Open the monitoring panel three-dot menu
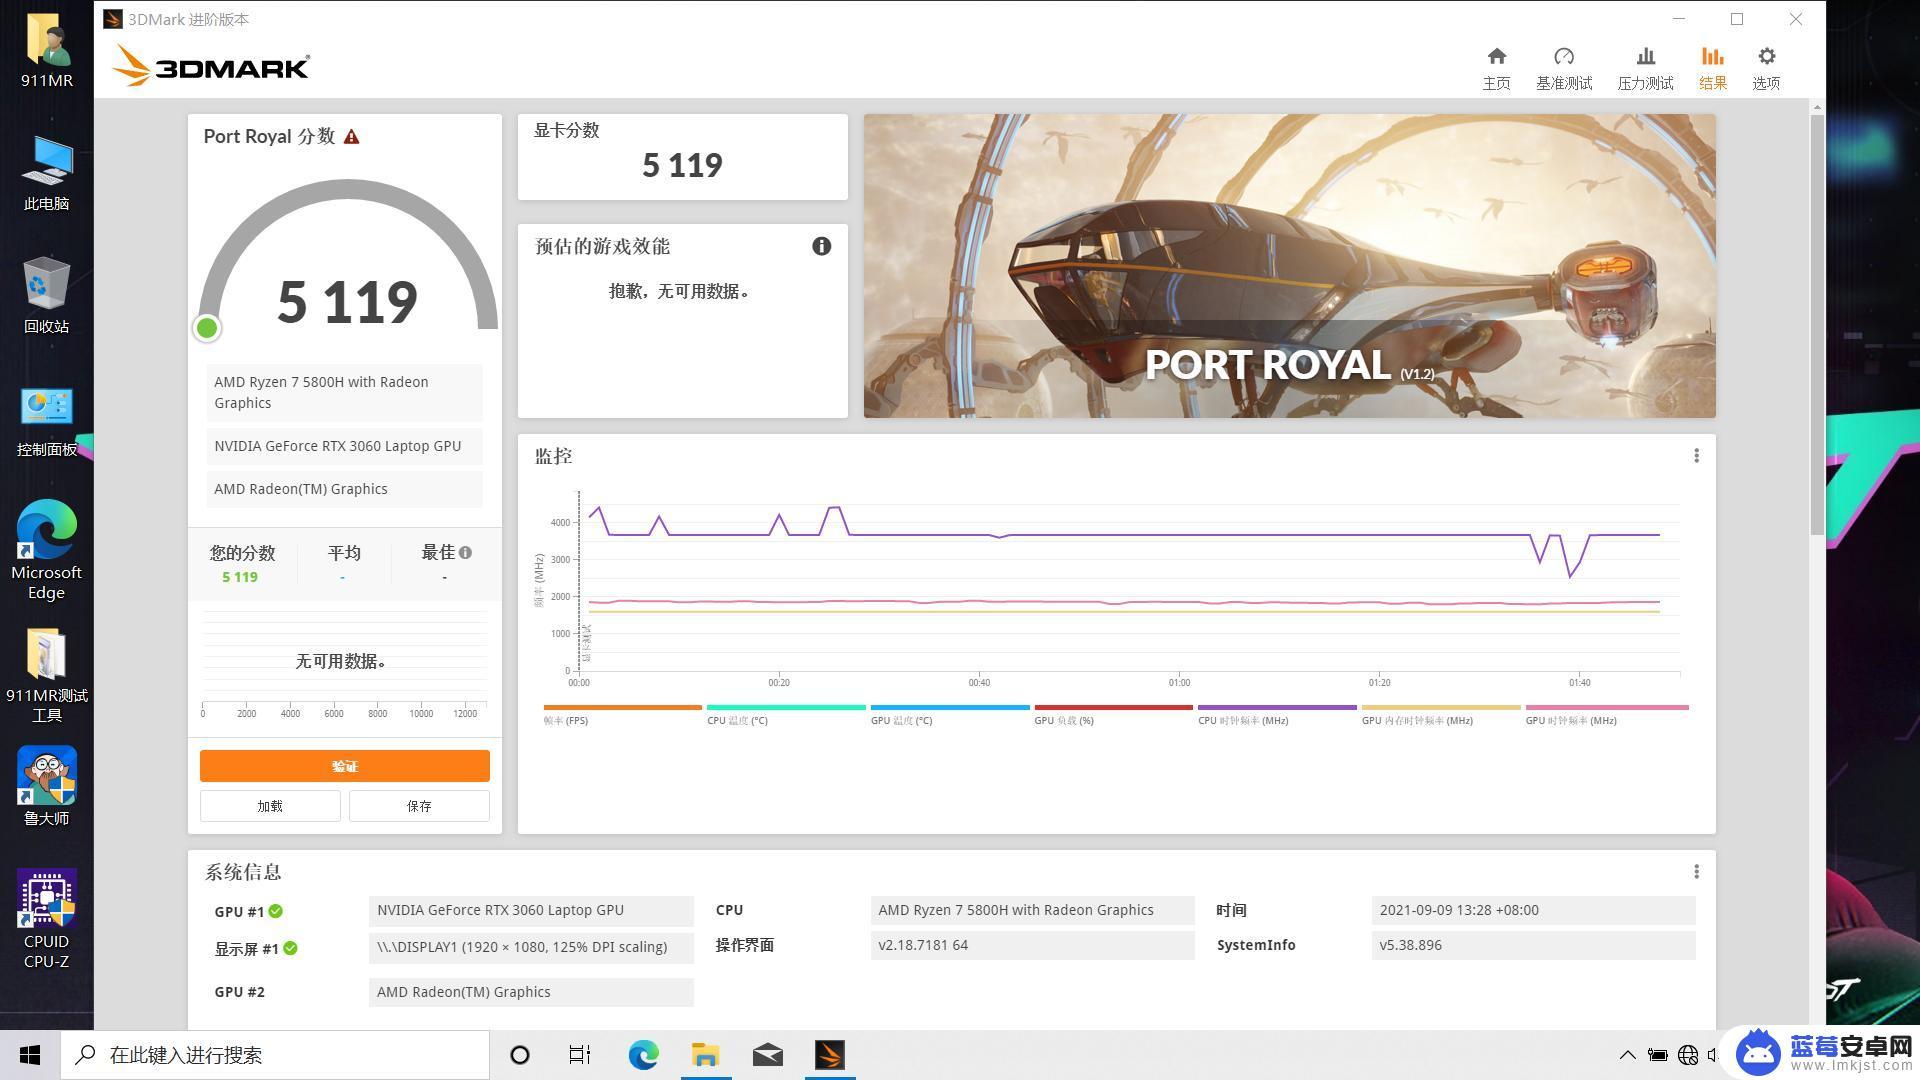Image resolution: width=1920 pixels, height=1080 pixels. point(1696,456)
